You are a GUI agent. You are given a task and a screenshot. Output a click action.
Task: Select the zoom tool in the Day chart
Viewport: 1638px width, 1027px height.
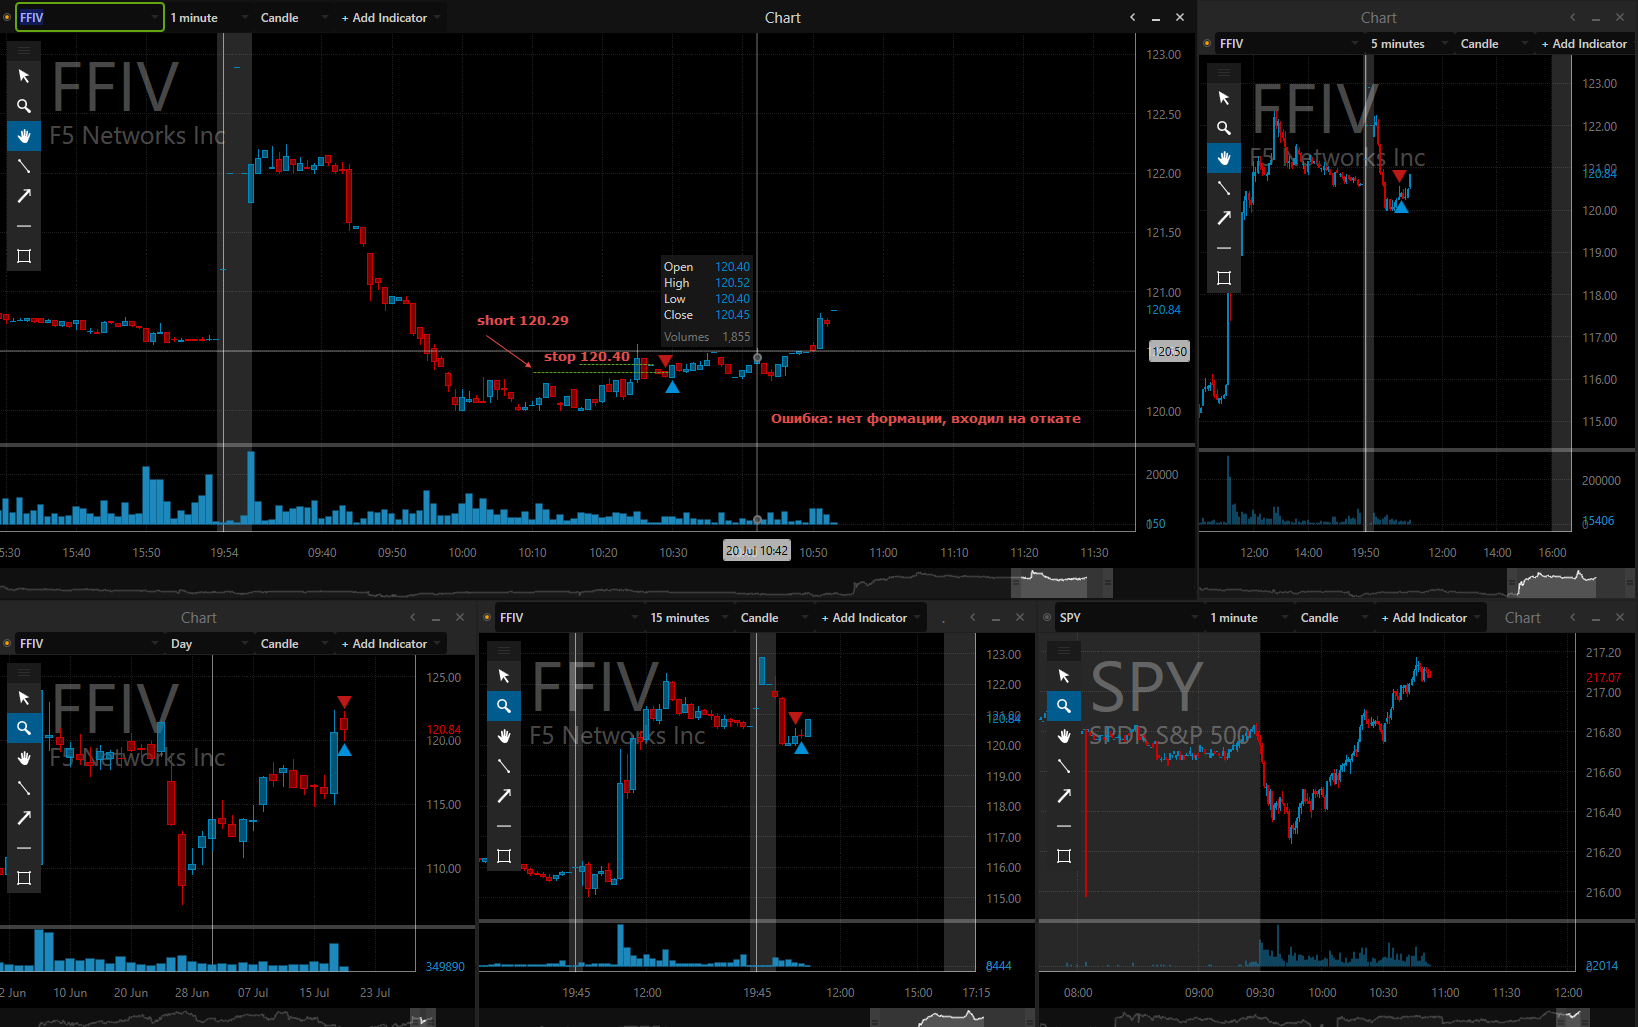24,728
